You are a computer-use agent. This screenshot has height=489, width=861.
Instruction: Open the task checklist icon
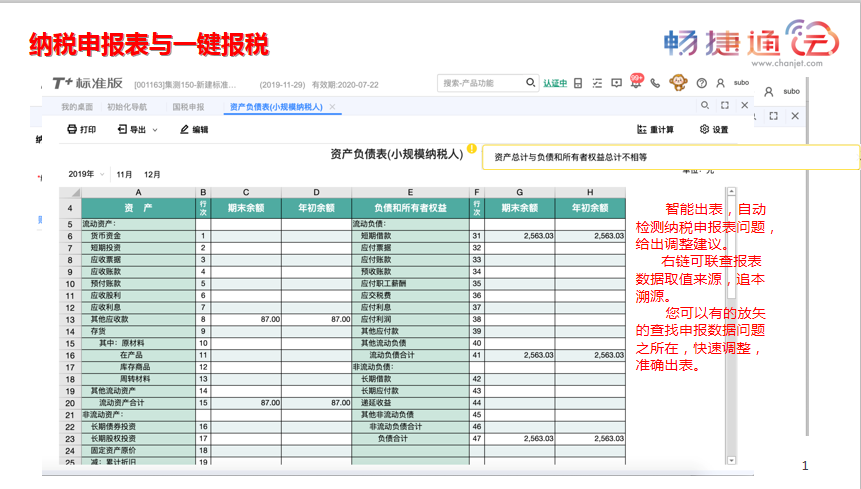click(597, 83)
